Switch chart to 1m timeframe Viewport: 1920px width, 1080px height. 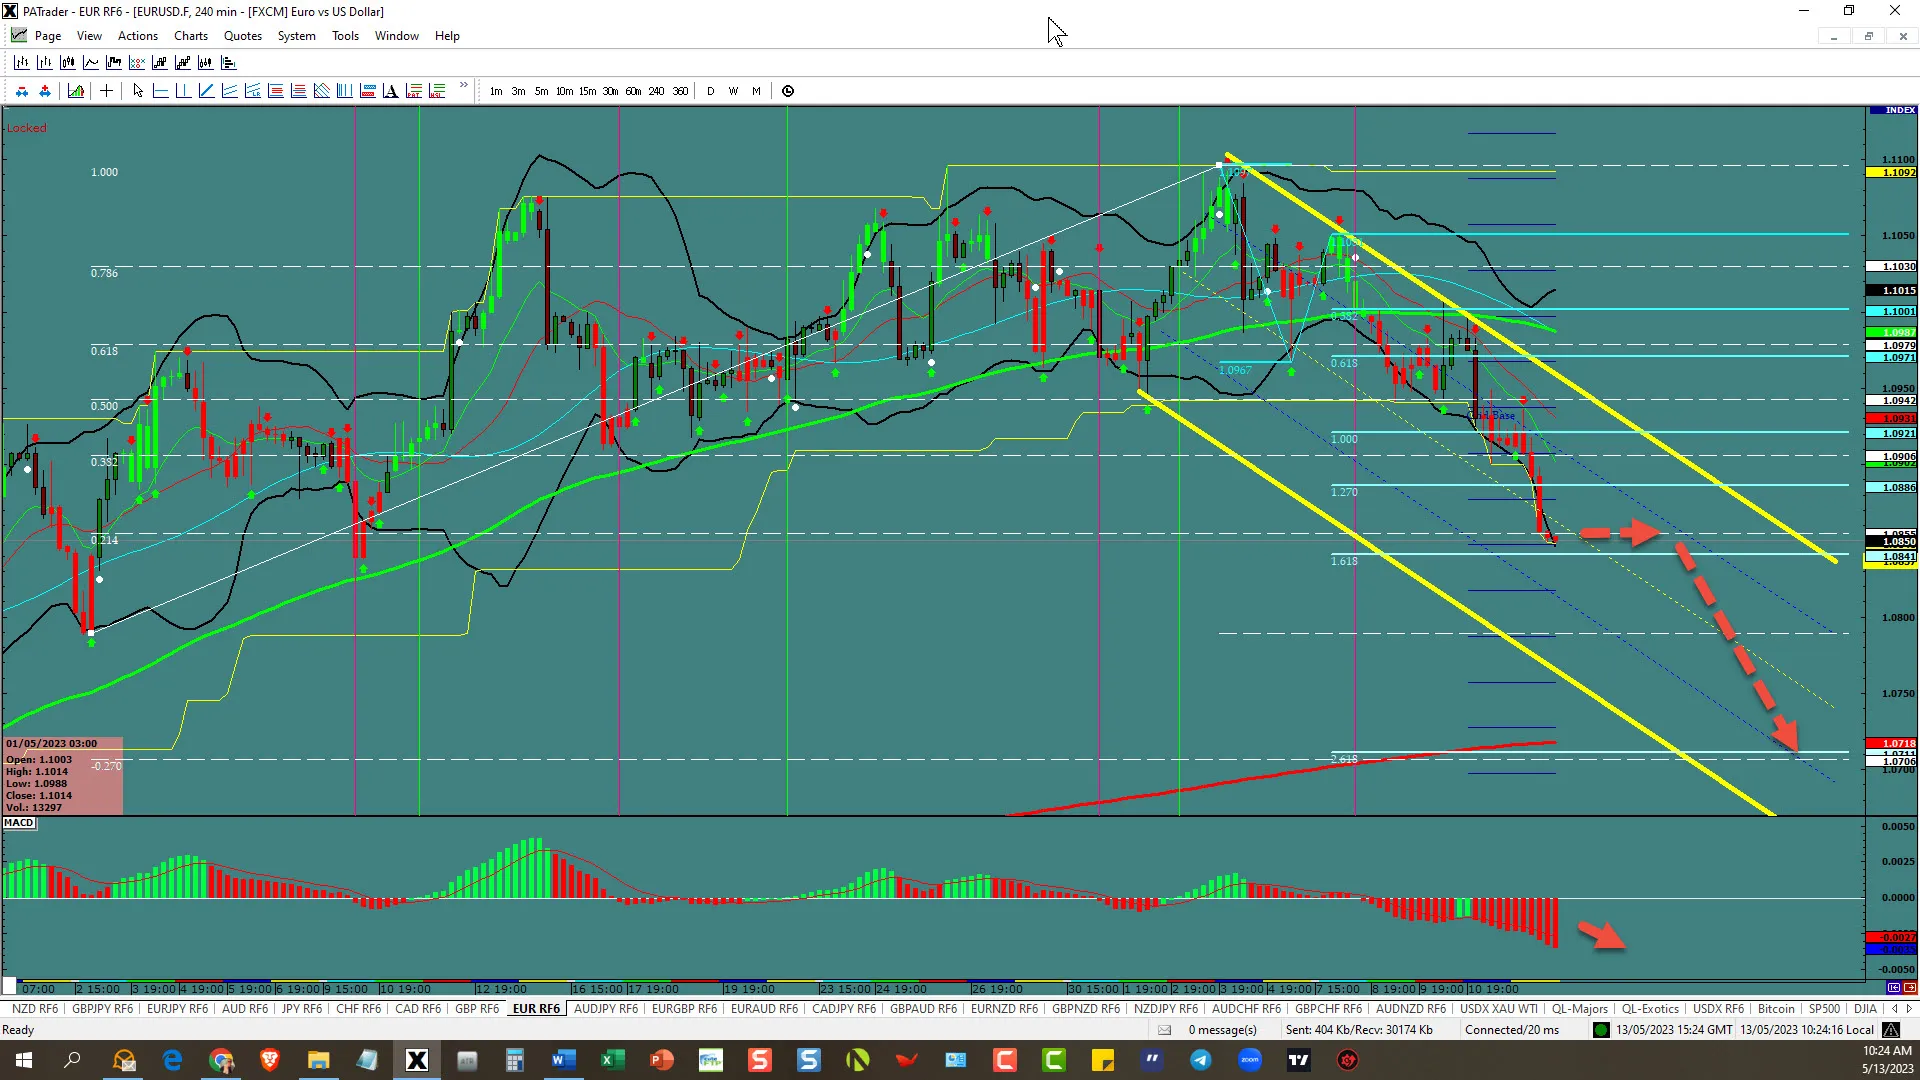click(x=496, y=91)
